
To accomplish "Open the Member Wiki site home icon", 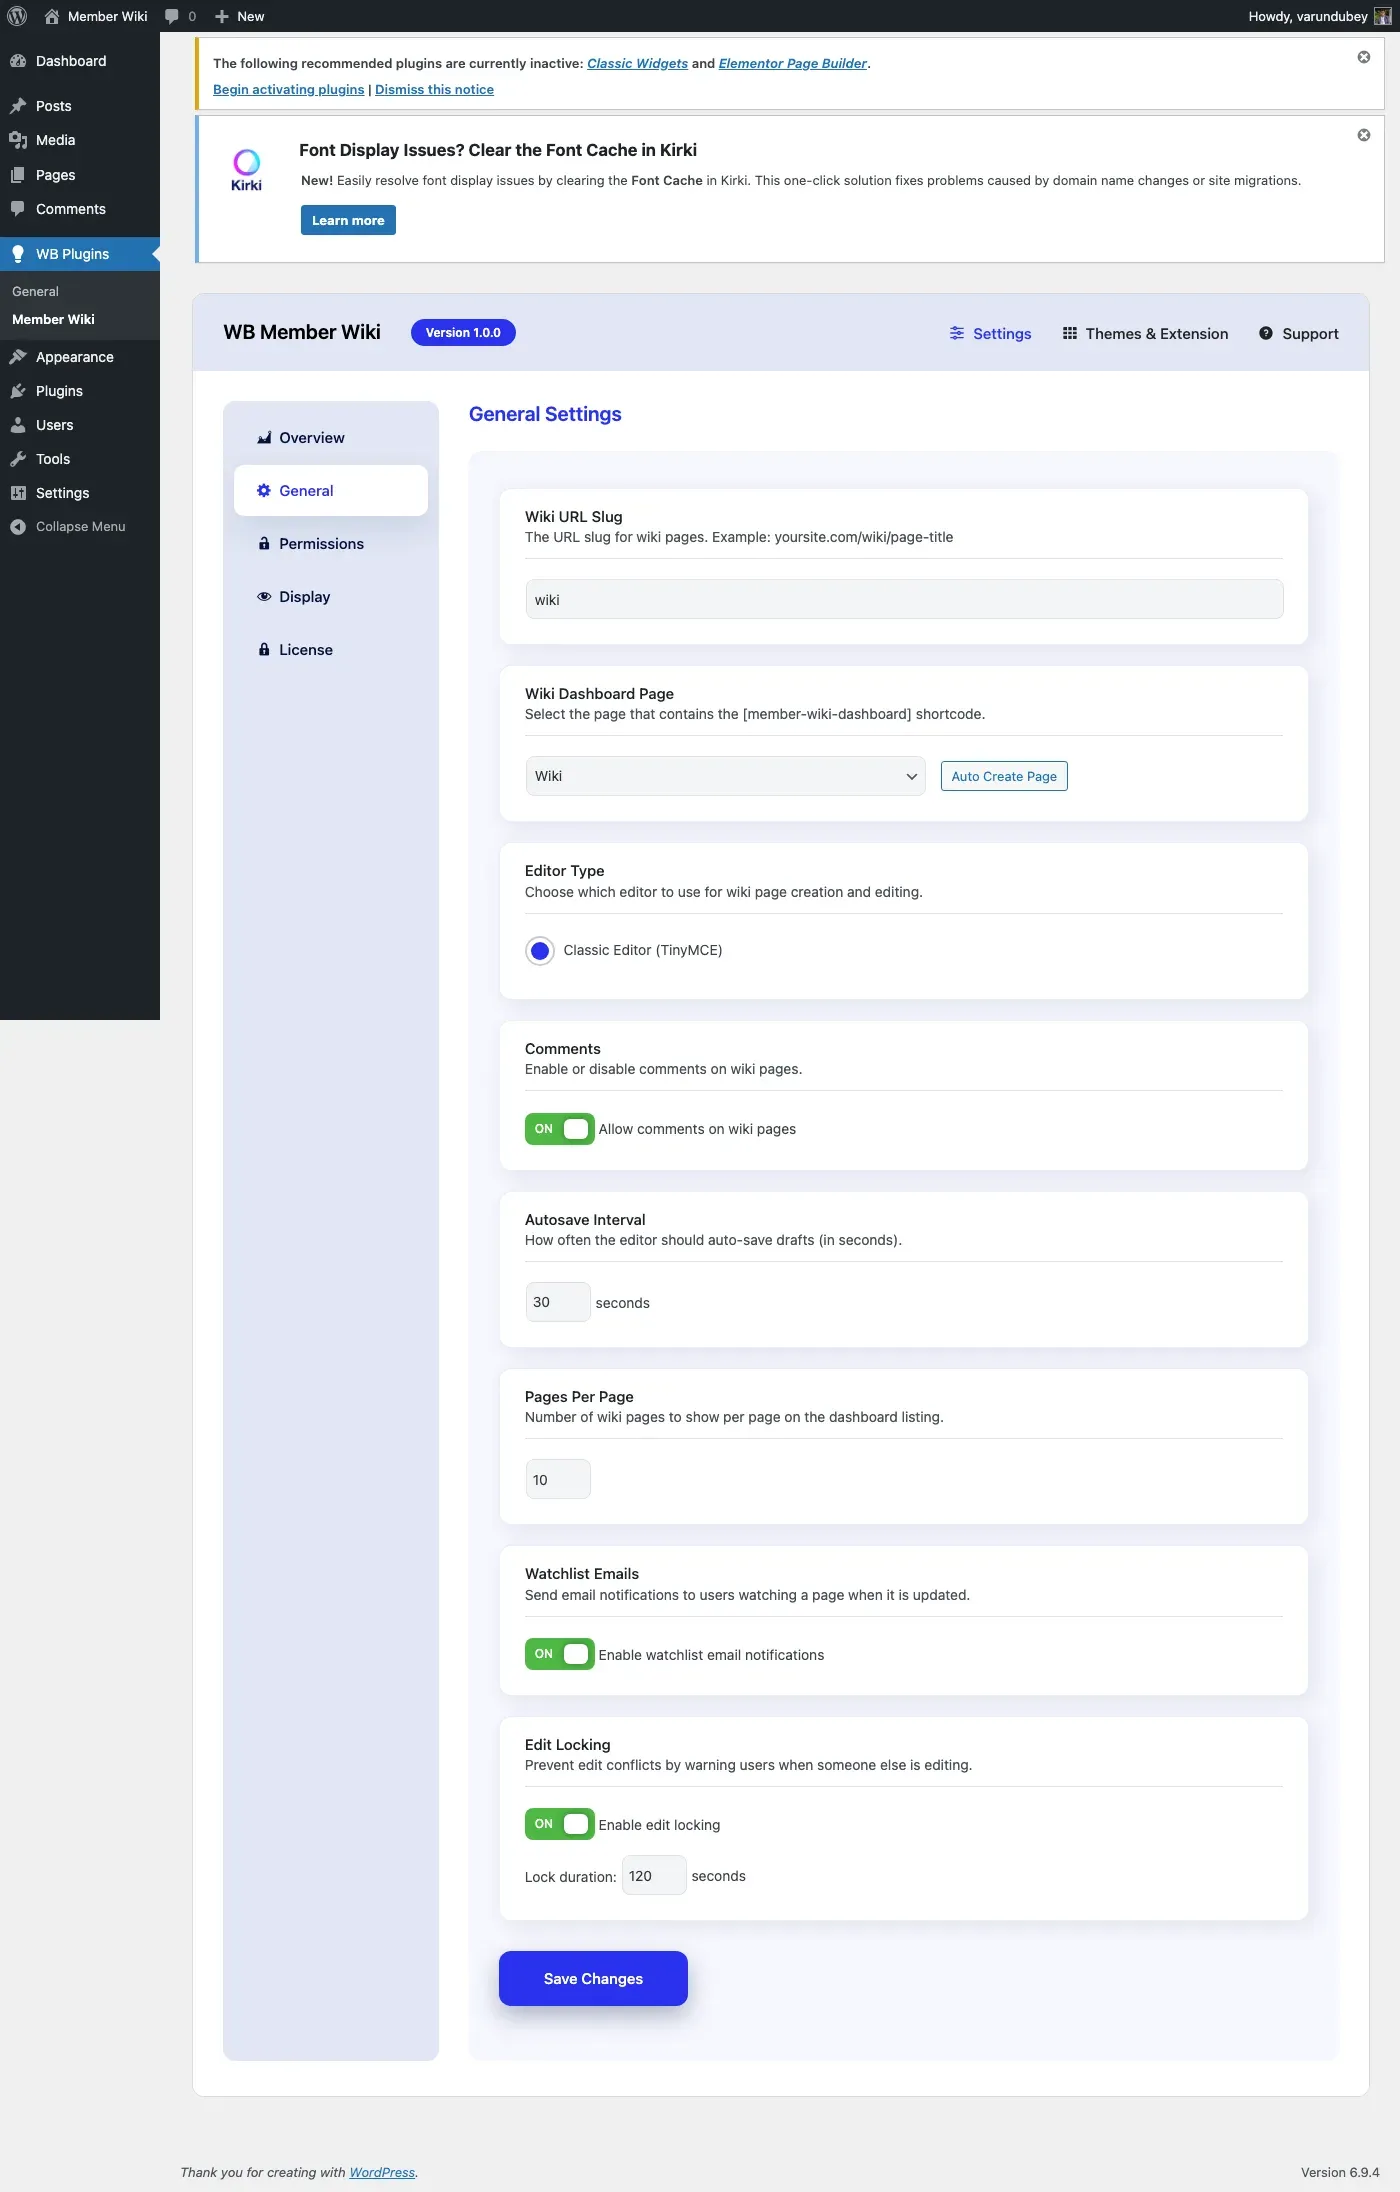I will click(52, 16).
